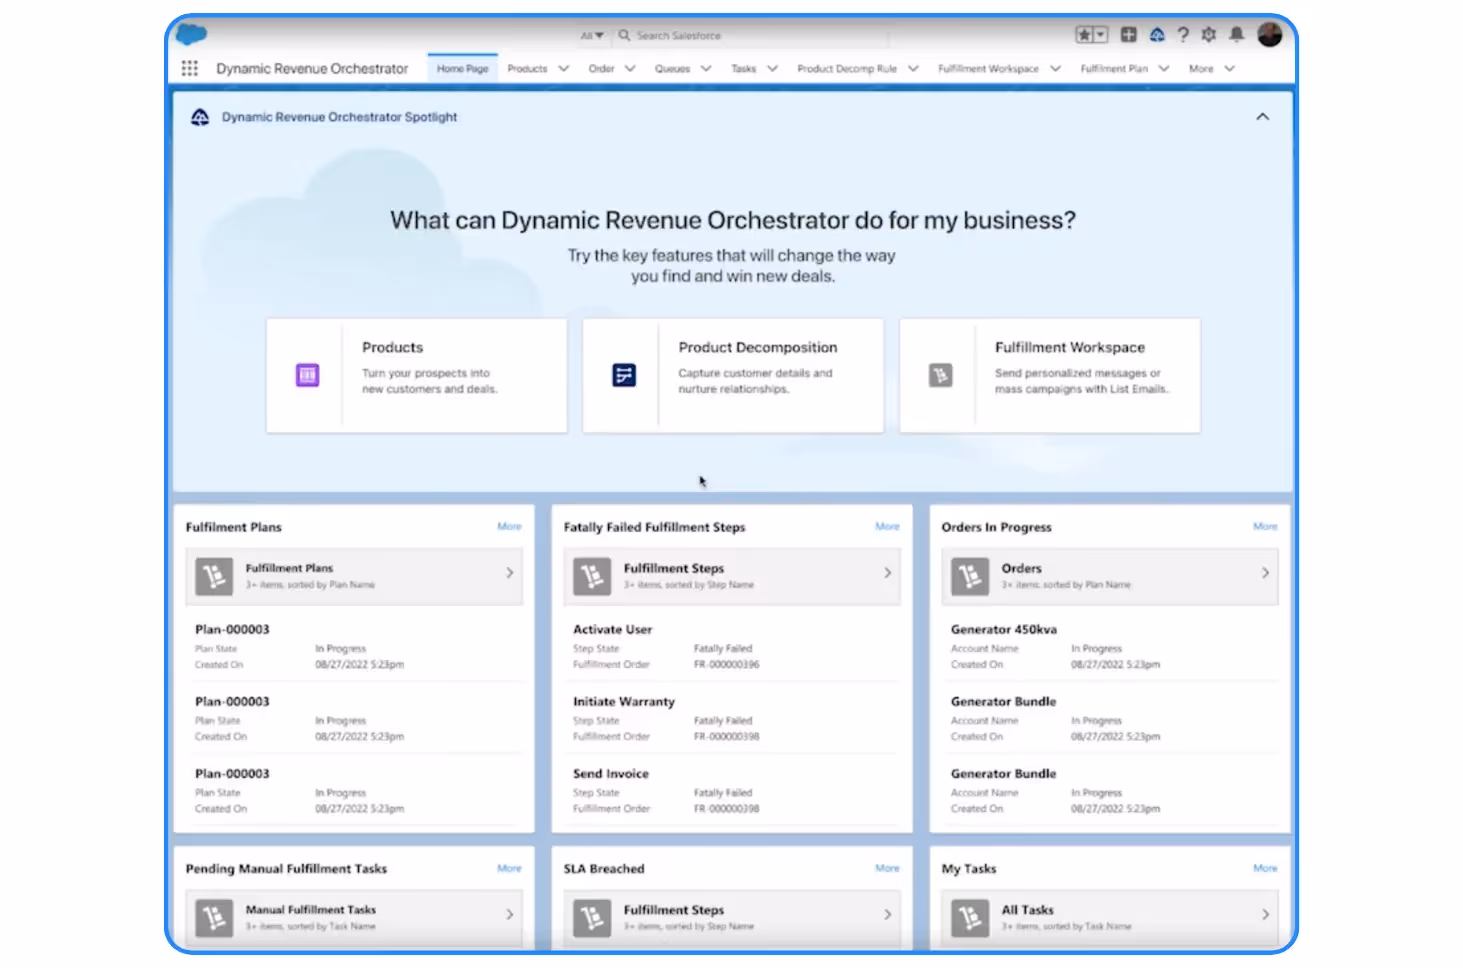Open SLA Breached Fulfillment Steps list arrow
This screenshot has height=968, width=1463.
pos(887,915)
